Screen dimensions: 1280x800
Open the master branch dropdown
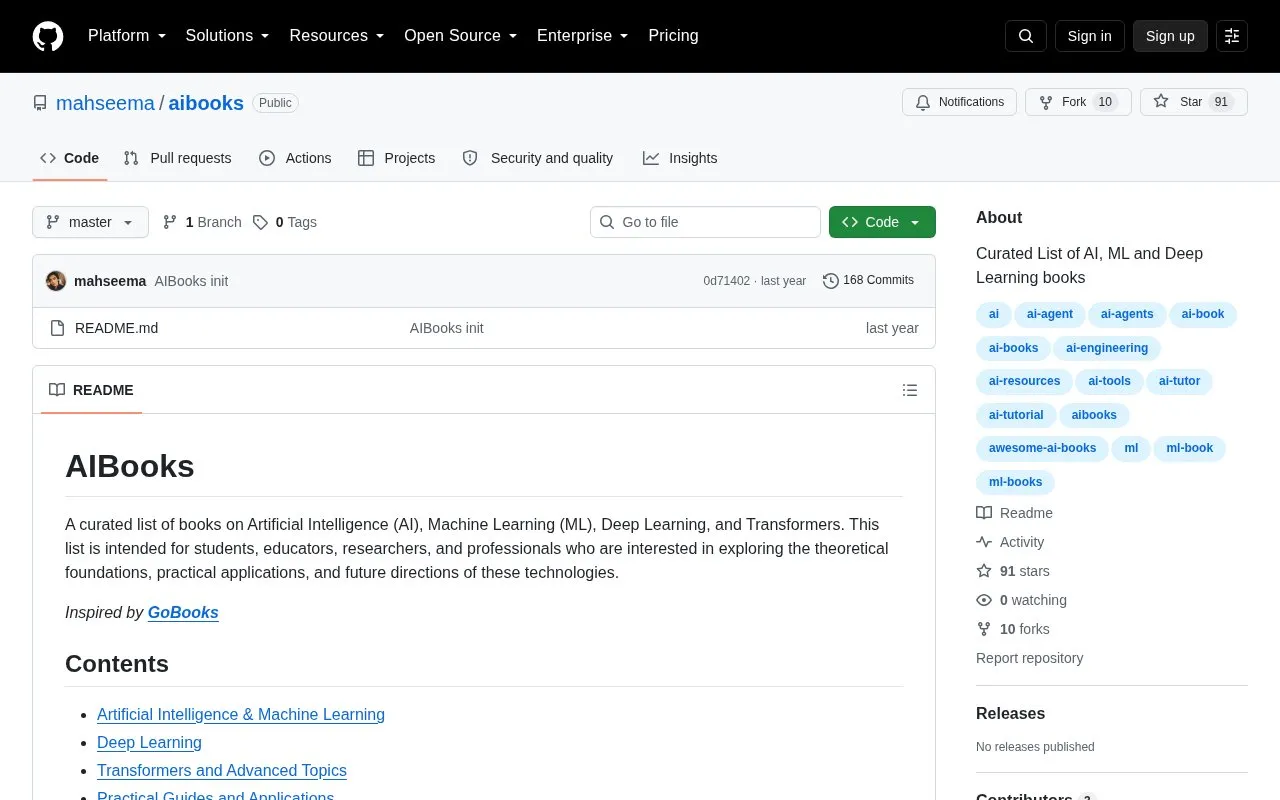click(x=90, y=222)
